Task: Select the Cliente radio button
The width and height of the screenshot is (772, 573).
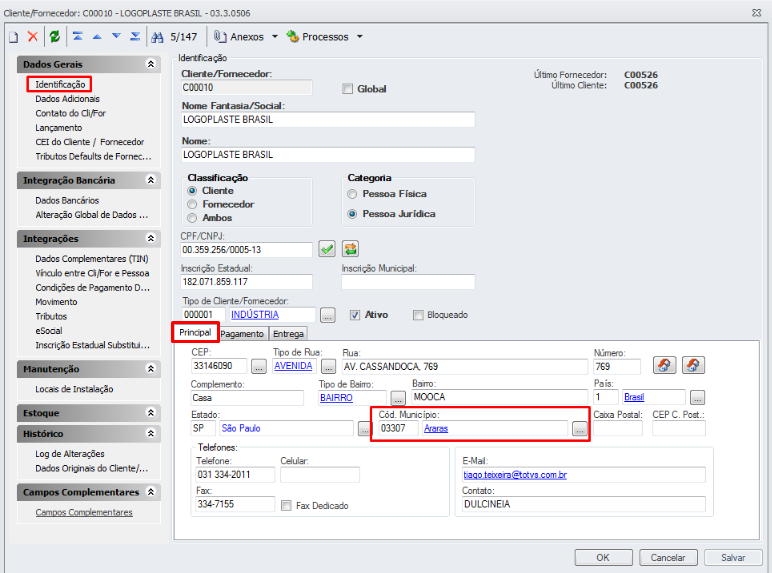Action: click(x=192, y=191)
